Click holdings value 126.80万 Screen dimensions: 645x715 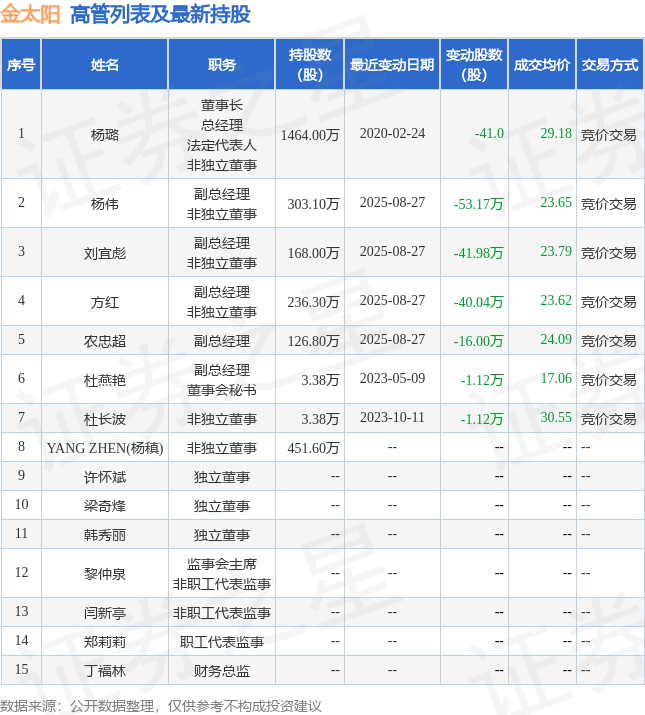313,341
